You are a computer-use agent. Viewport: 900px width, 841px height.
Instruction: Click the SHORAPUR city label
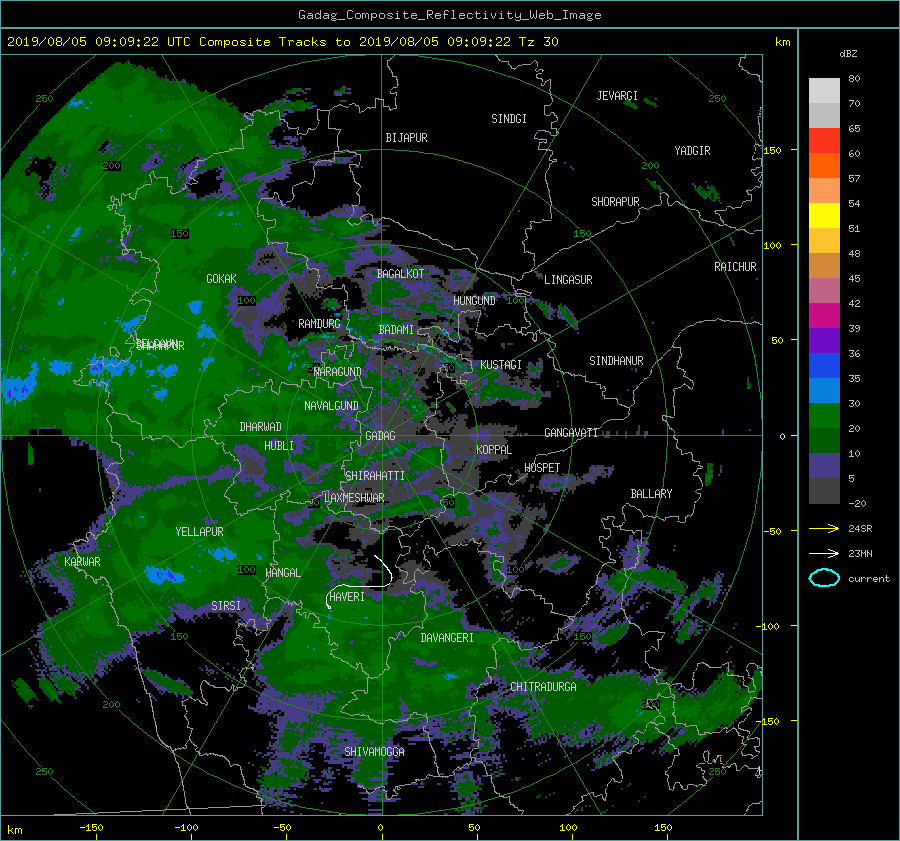point(615,202)
